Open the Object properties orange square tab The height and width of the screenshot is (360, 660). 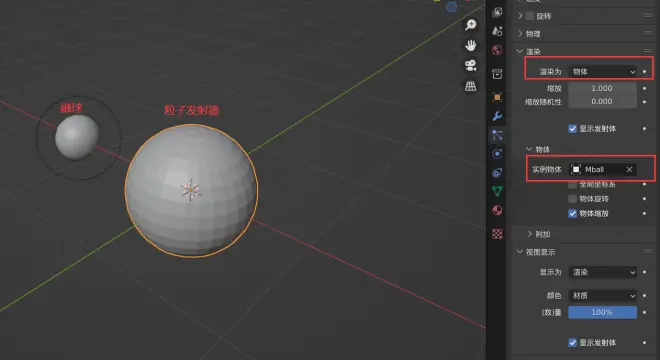(x=497, y=97)
